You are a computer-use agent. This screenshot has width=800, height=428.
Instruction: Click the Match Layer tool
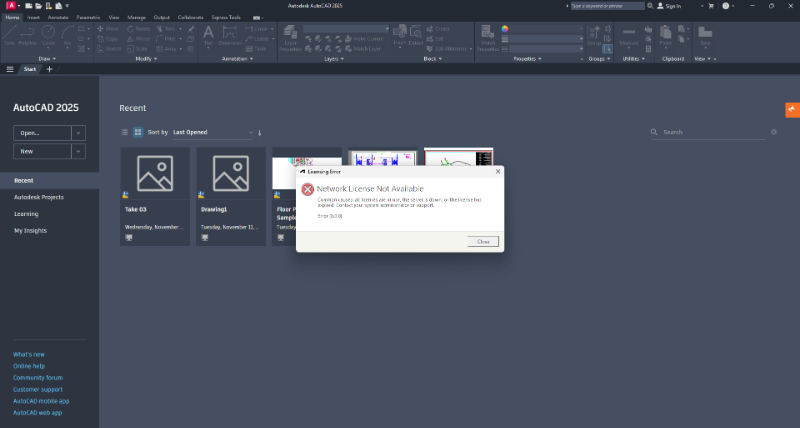tap(363, 49)
